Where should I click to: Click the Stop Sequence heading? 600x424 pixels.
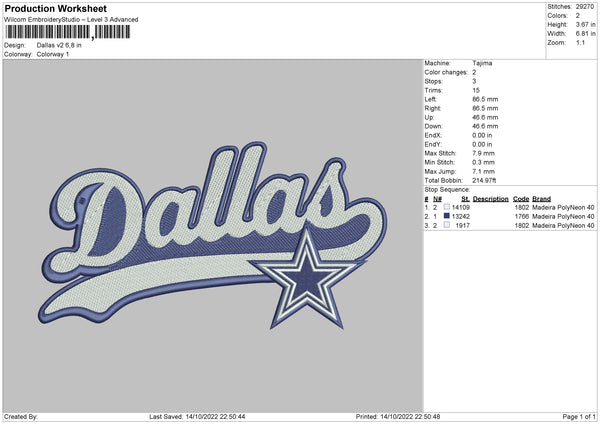[x=447, y=190]
